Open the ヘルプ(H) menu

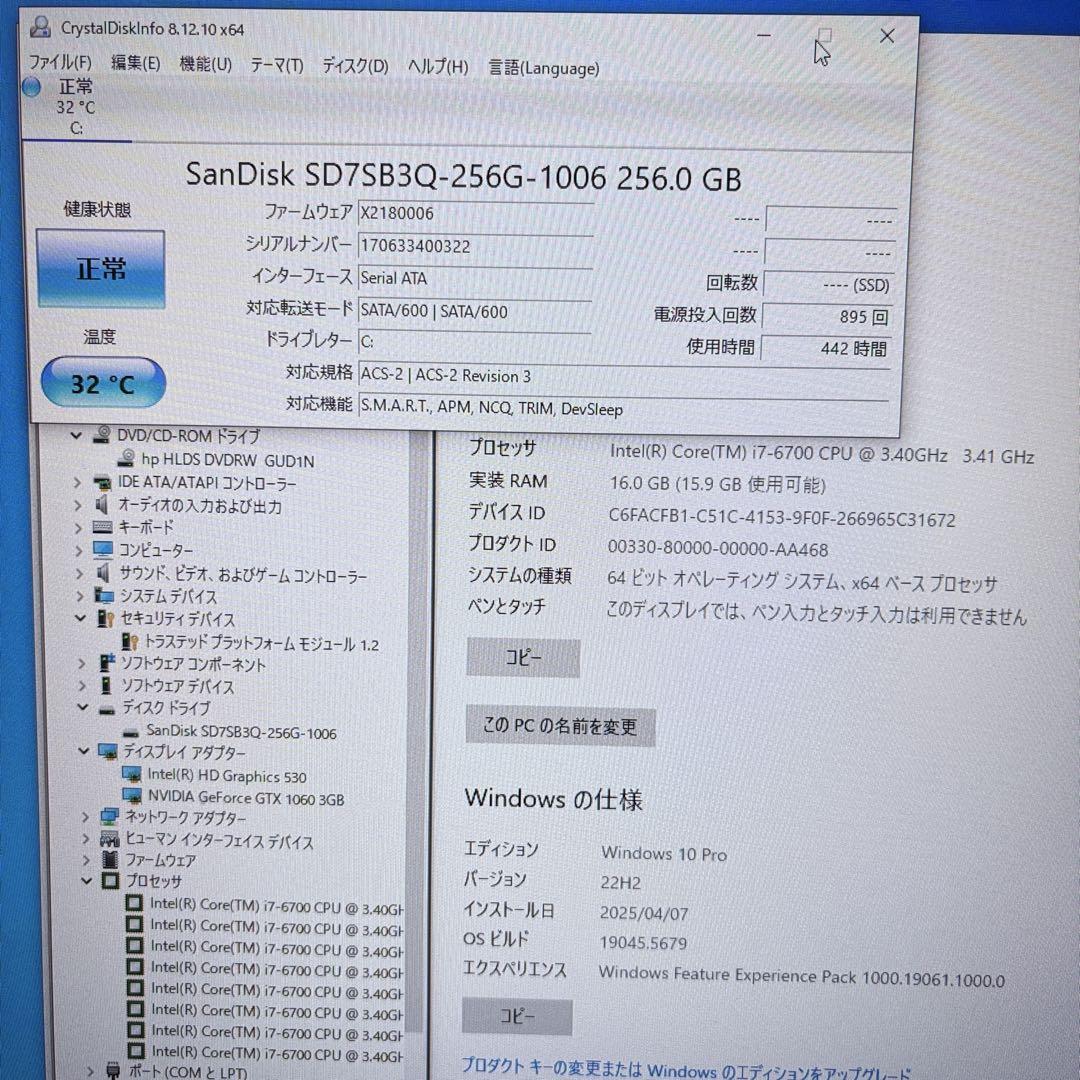[438, 67]
